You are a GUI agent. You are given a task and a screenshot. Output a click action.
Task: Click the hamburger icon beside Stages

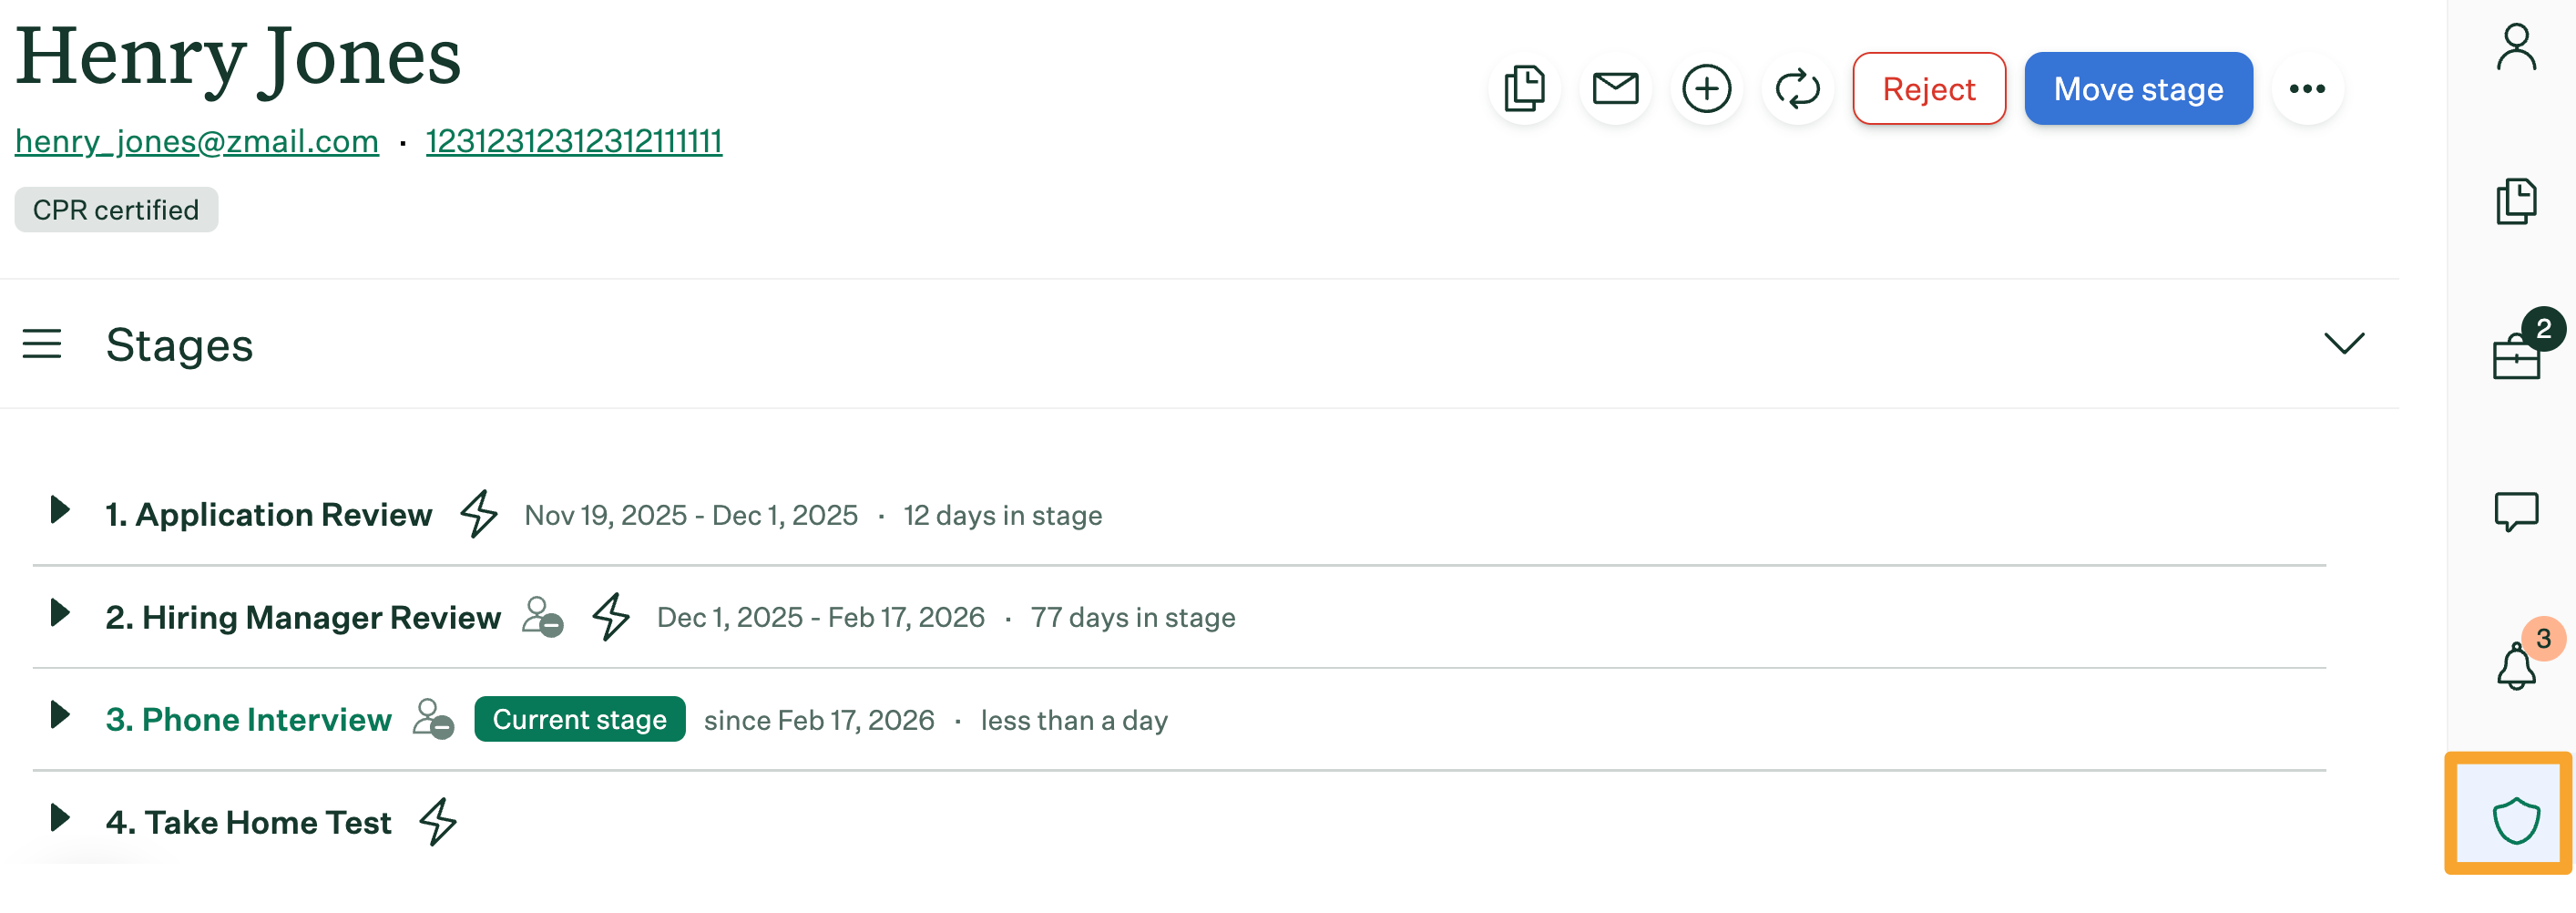click(x=42, y=344)
